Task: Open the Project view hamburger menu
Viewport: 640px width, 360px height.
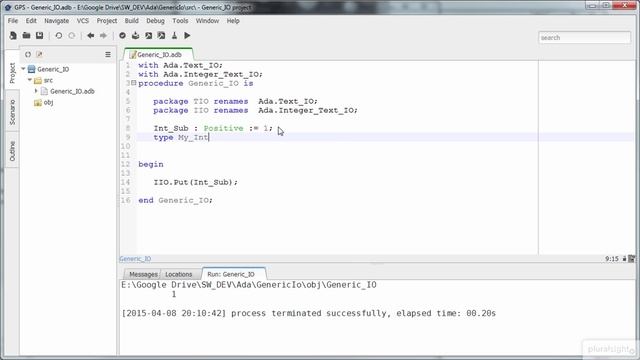Action: (x=108, y=54)
